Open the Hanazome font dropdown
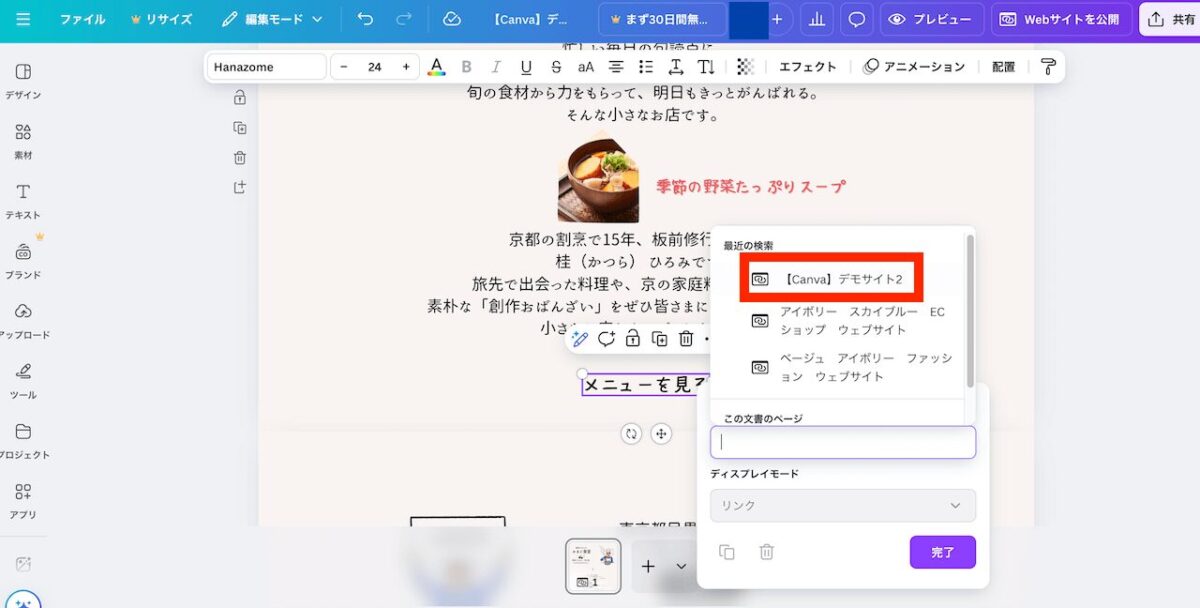 [x=266, y=67]
